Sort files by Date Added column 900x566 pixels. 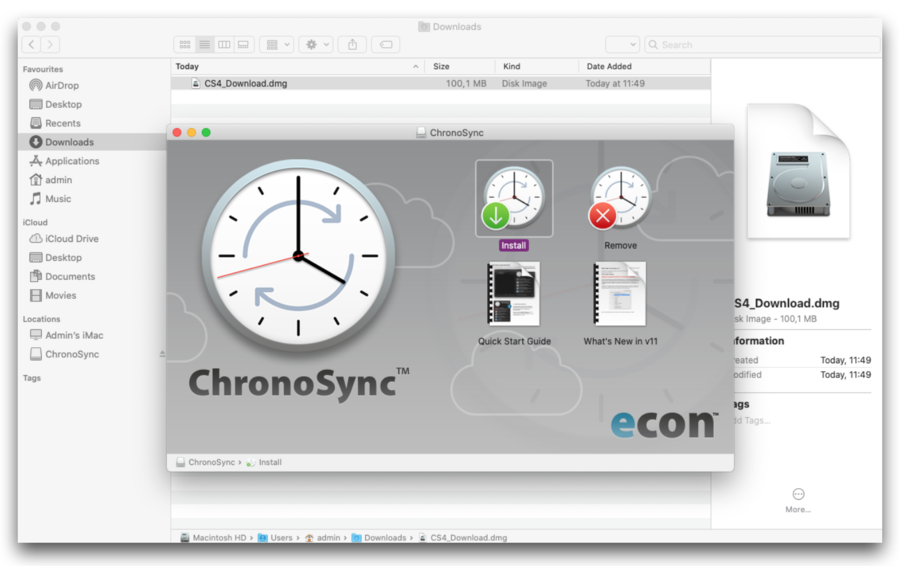click(x=645, y=67)
